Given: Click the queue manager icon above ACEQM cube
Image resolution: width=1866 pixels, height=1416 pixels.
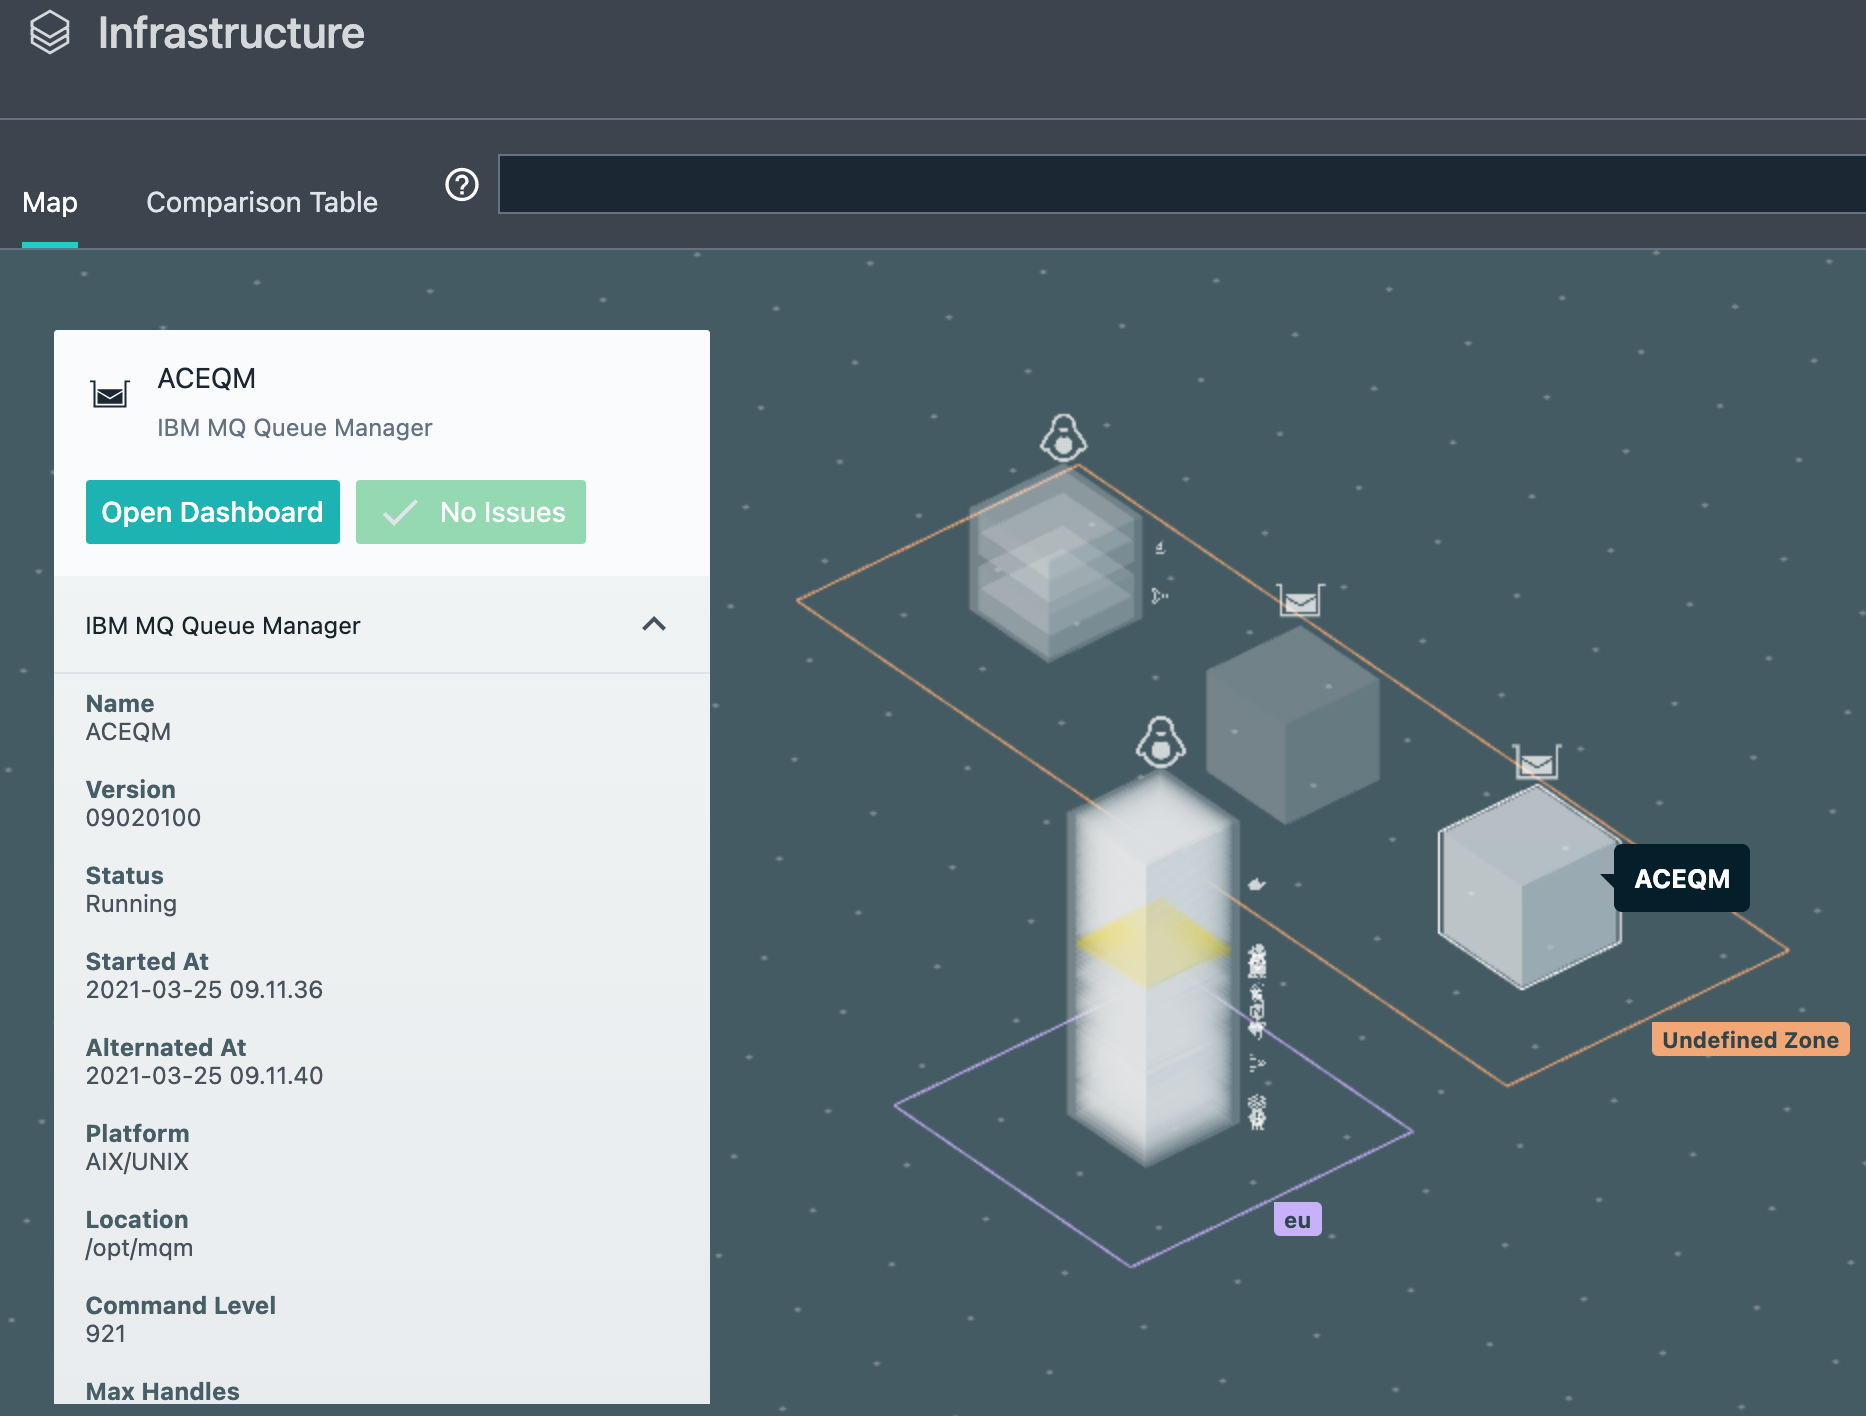Looking at the screenshot, I should tap(1536, 762).
